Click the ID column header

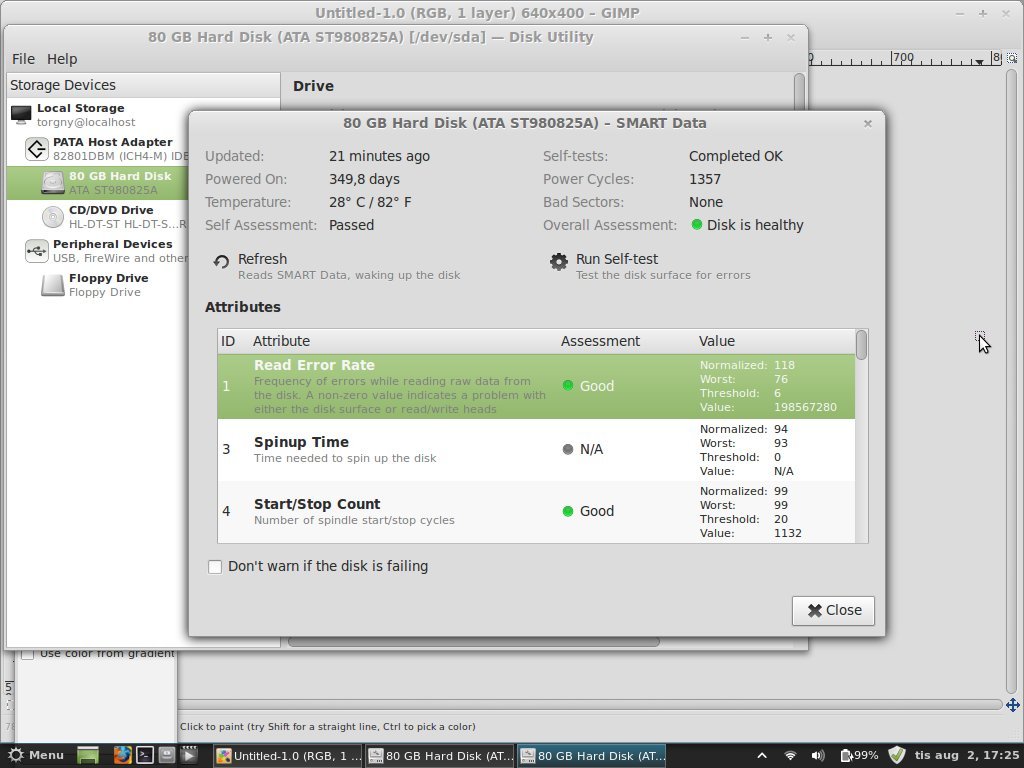click(x=228, y=342)
